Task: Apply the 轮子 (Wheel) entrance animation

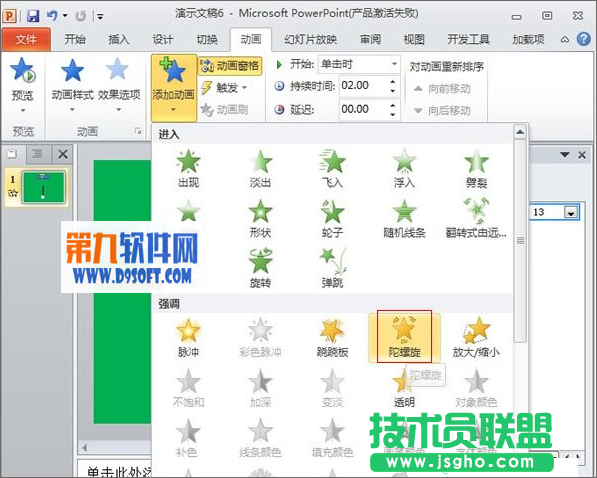Action: [x=332, y=219]
